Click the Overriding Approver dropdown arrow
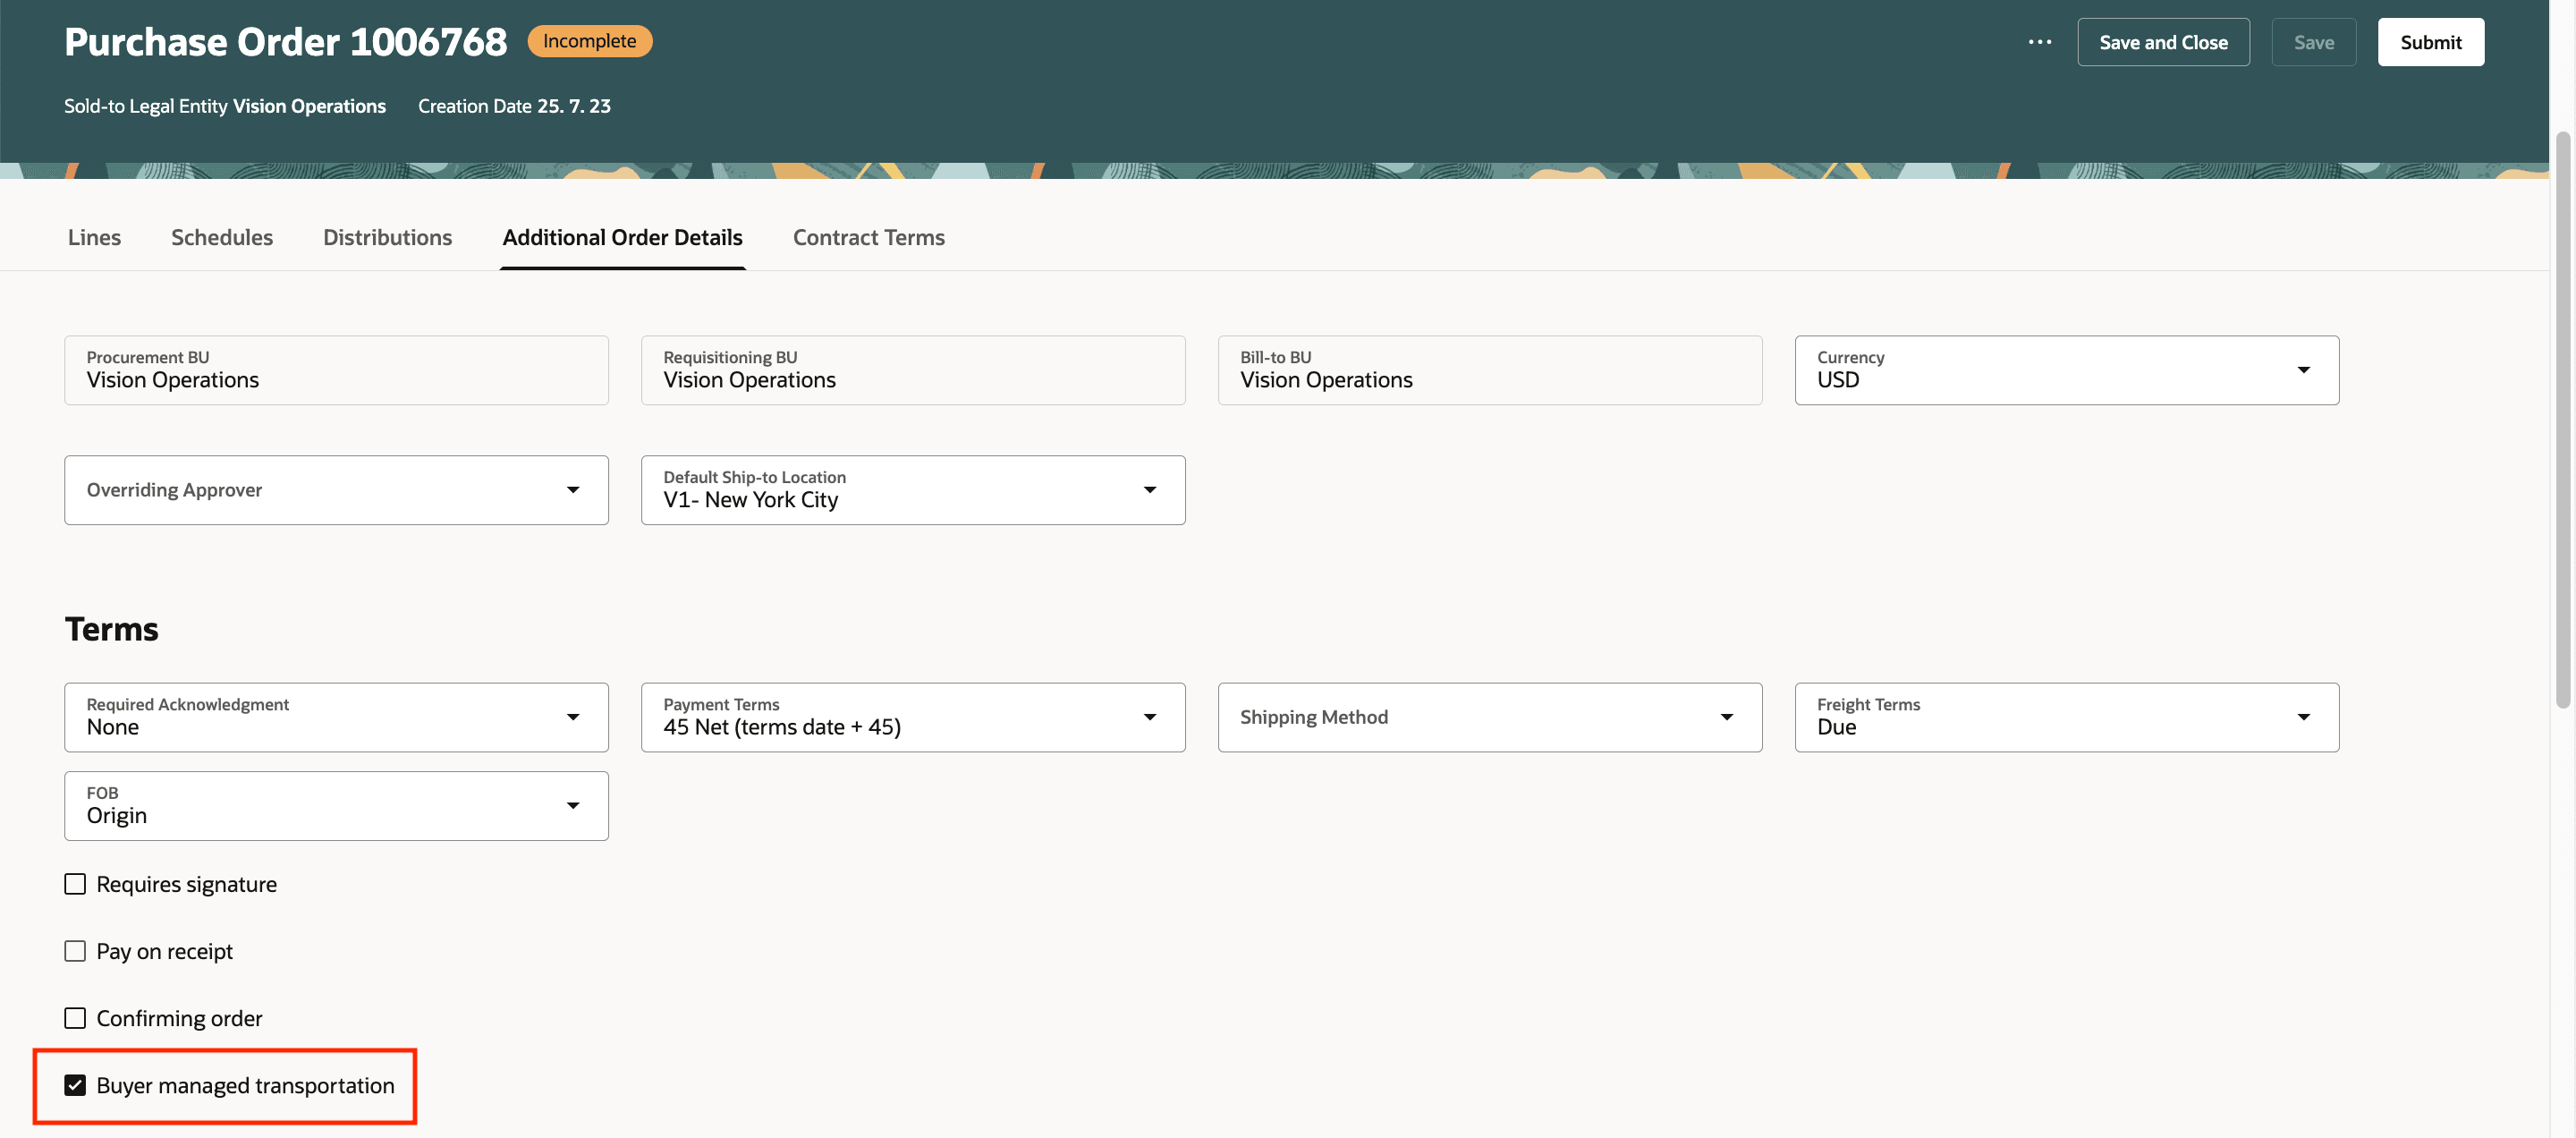Screen dimensions: 2576x1138 573,490
